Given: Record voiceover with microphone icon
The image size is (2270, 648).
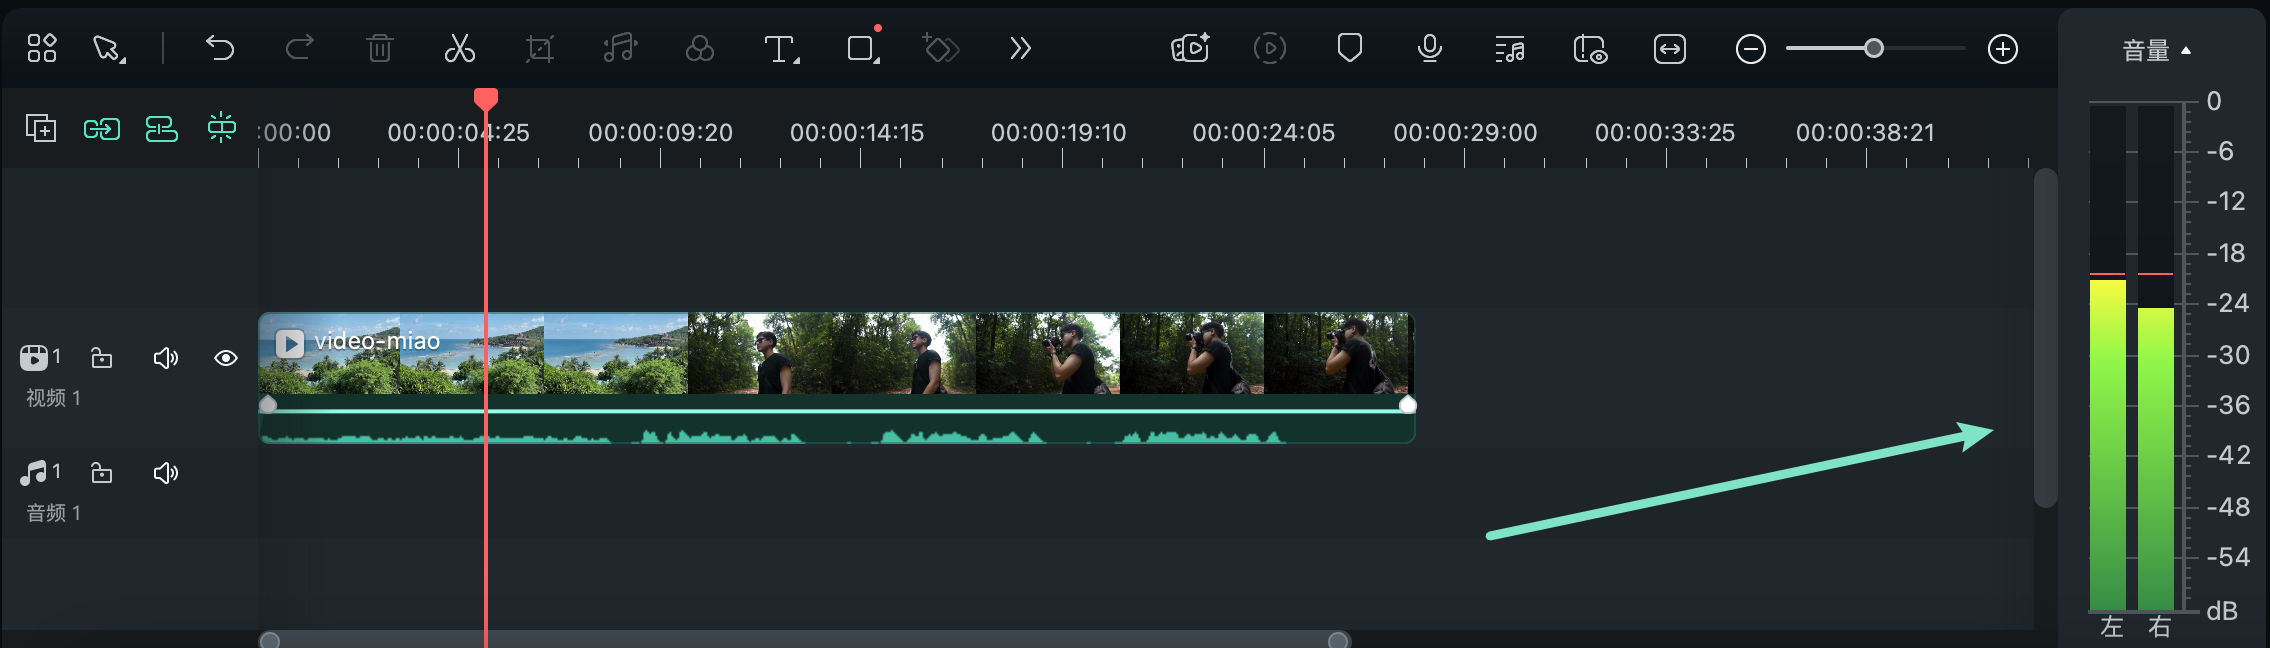Looking at the screenshot, I should click(x=1430, y=48).
